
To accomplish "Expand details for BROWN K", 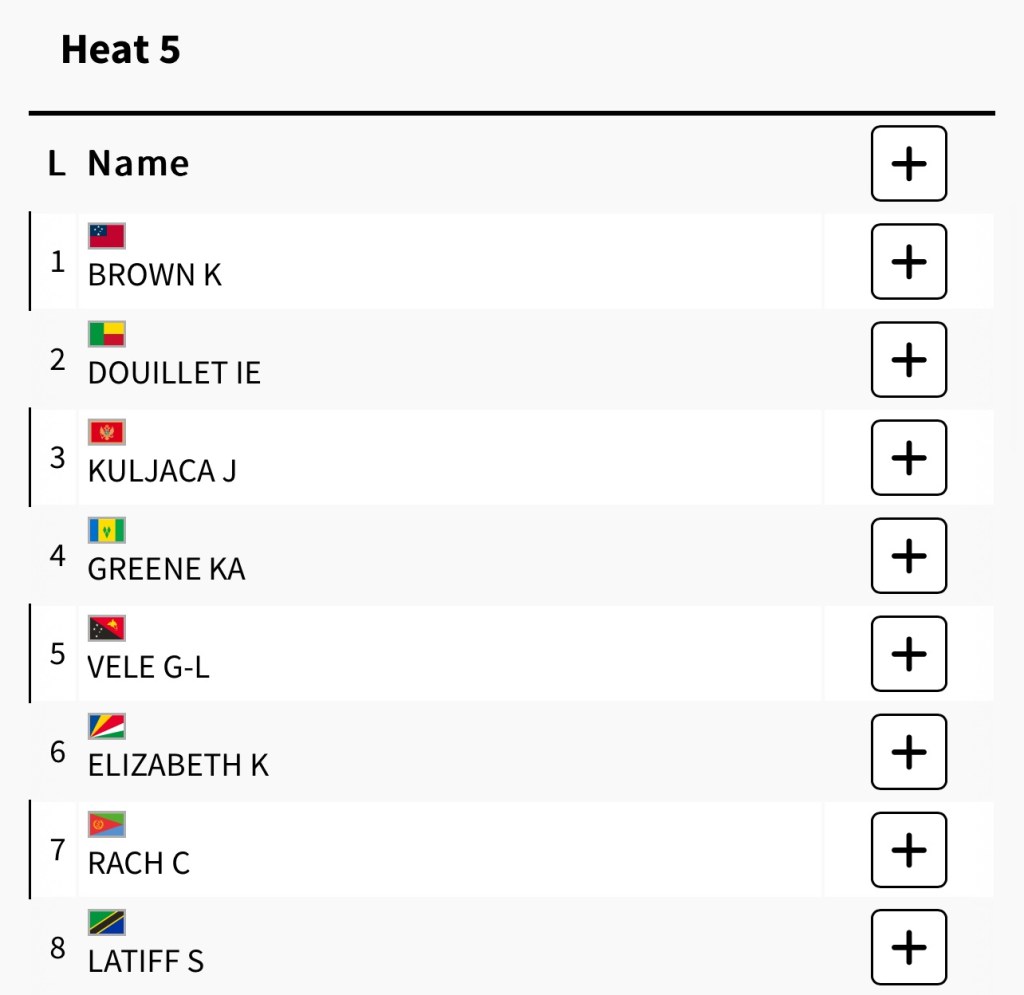I will pyautogui.click(x=908, y=262).
